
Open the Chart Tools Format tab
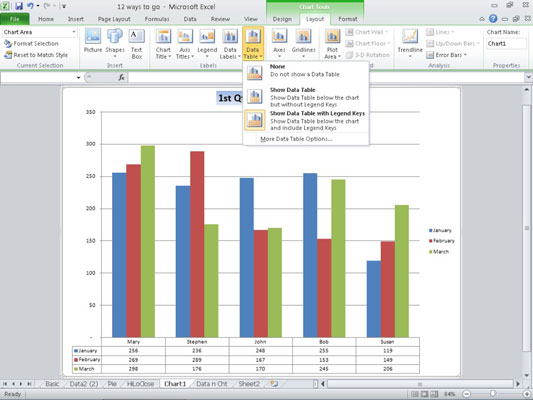(x=348, y=19)
